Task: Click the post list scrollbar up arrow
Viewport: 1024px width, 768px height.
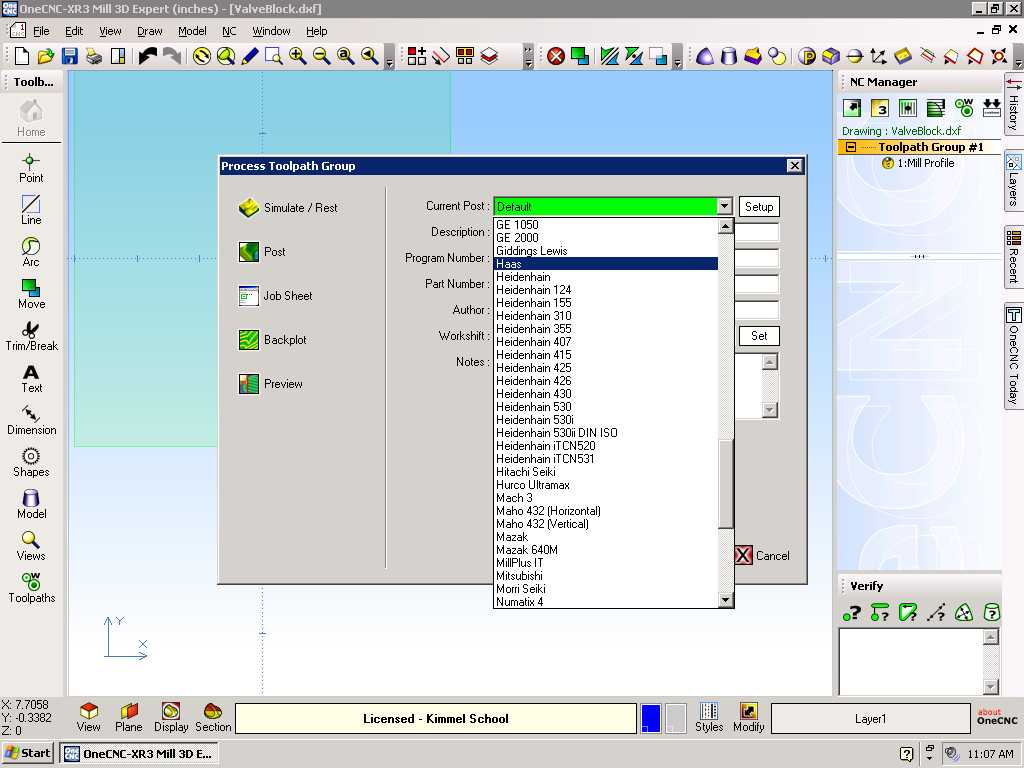Action: click(725, 226)
